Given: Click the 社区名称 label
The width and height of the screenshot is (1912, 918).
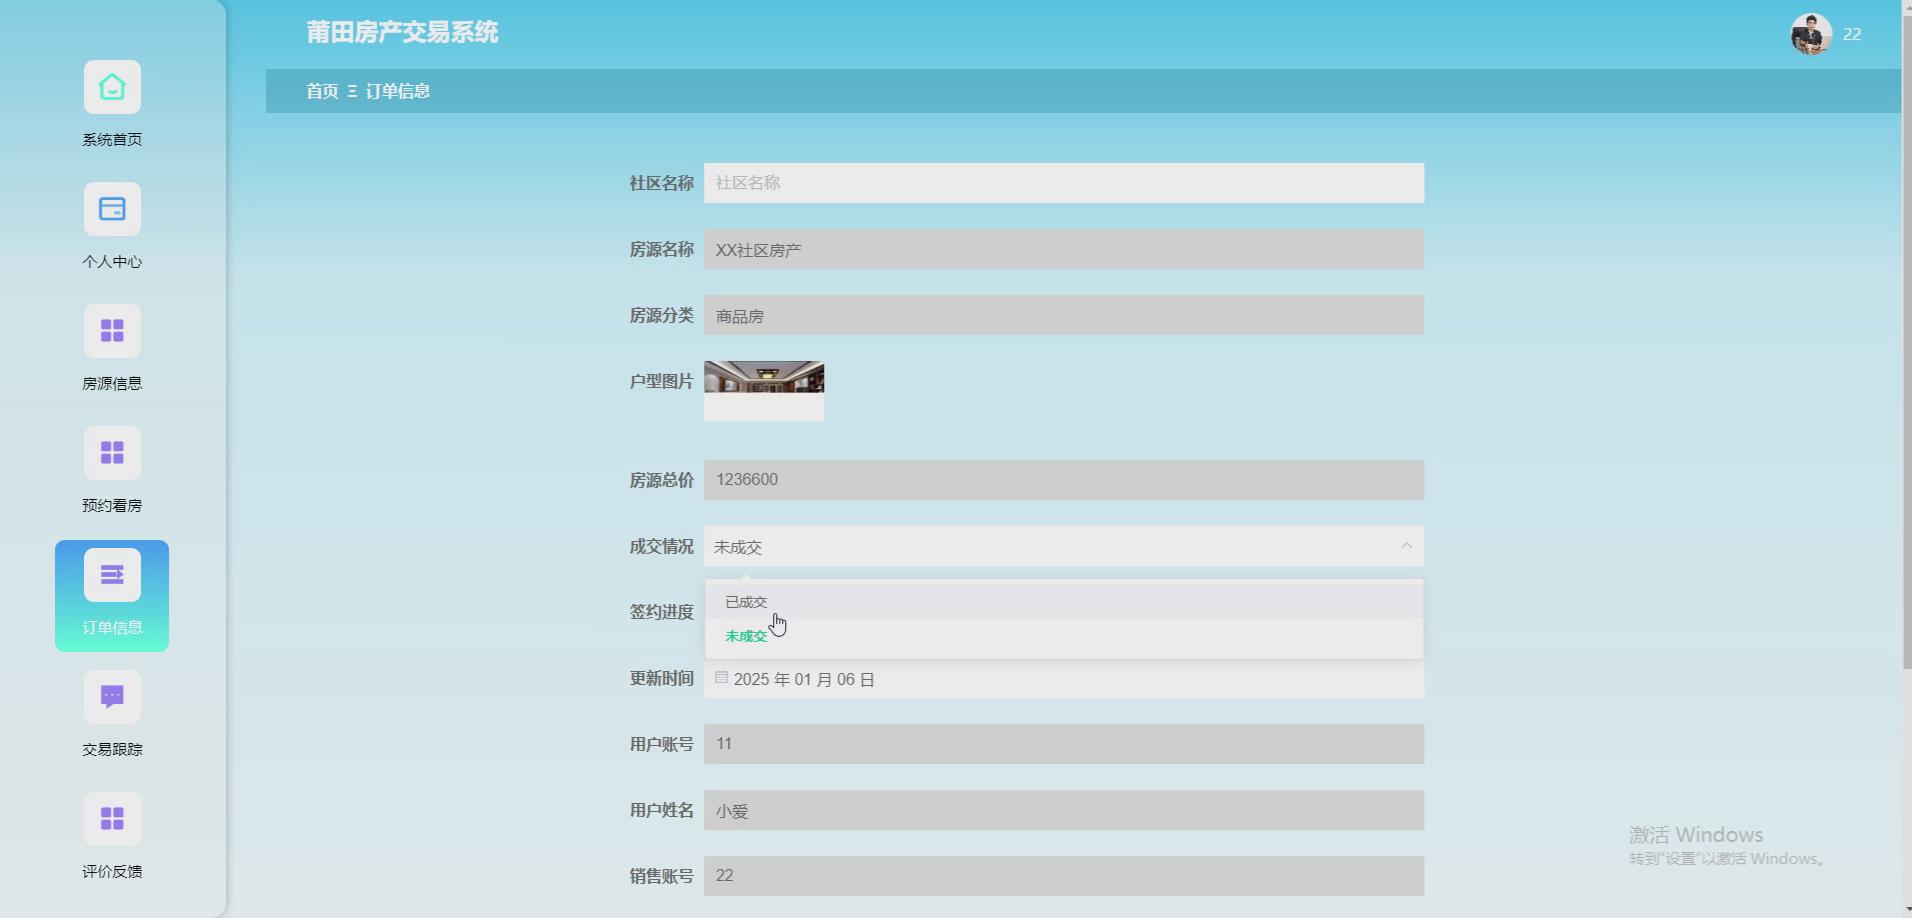Looking at the screenshot, I should (x=661, y=183).
